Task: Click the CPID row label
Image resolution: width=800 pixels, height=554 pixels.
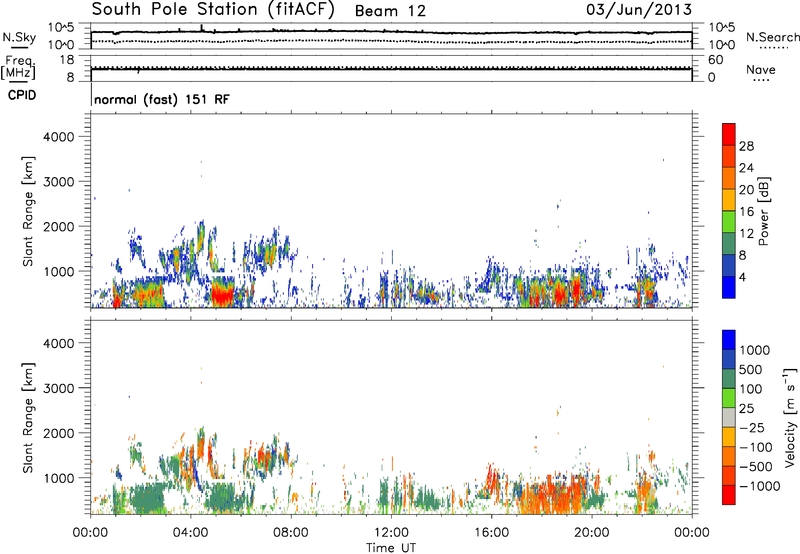Action: click(22, 95)
